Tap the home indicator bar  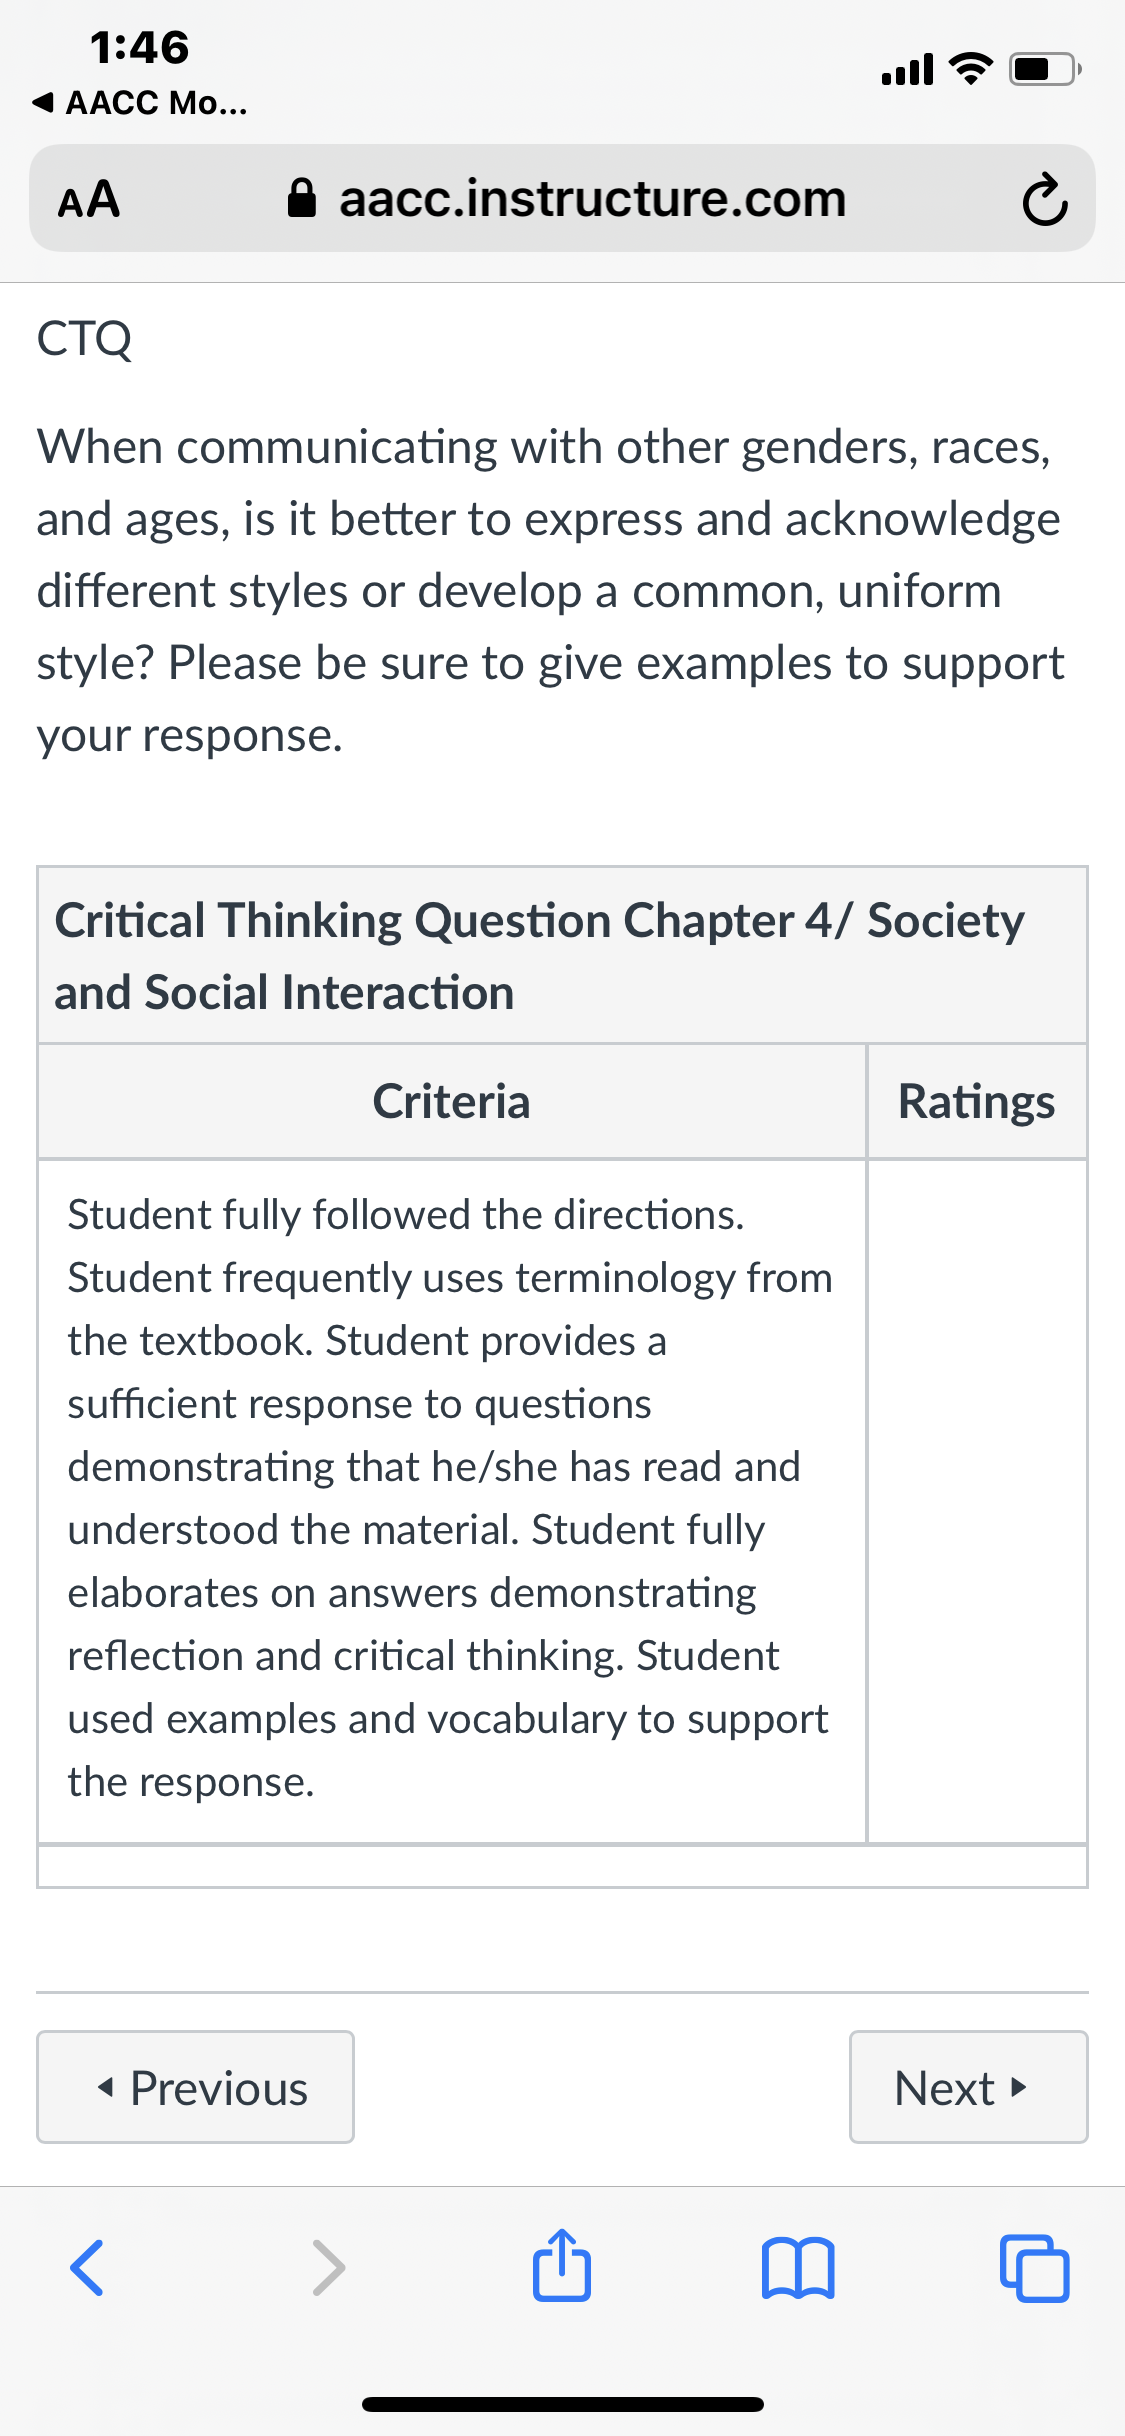click(563, 2404)
